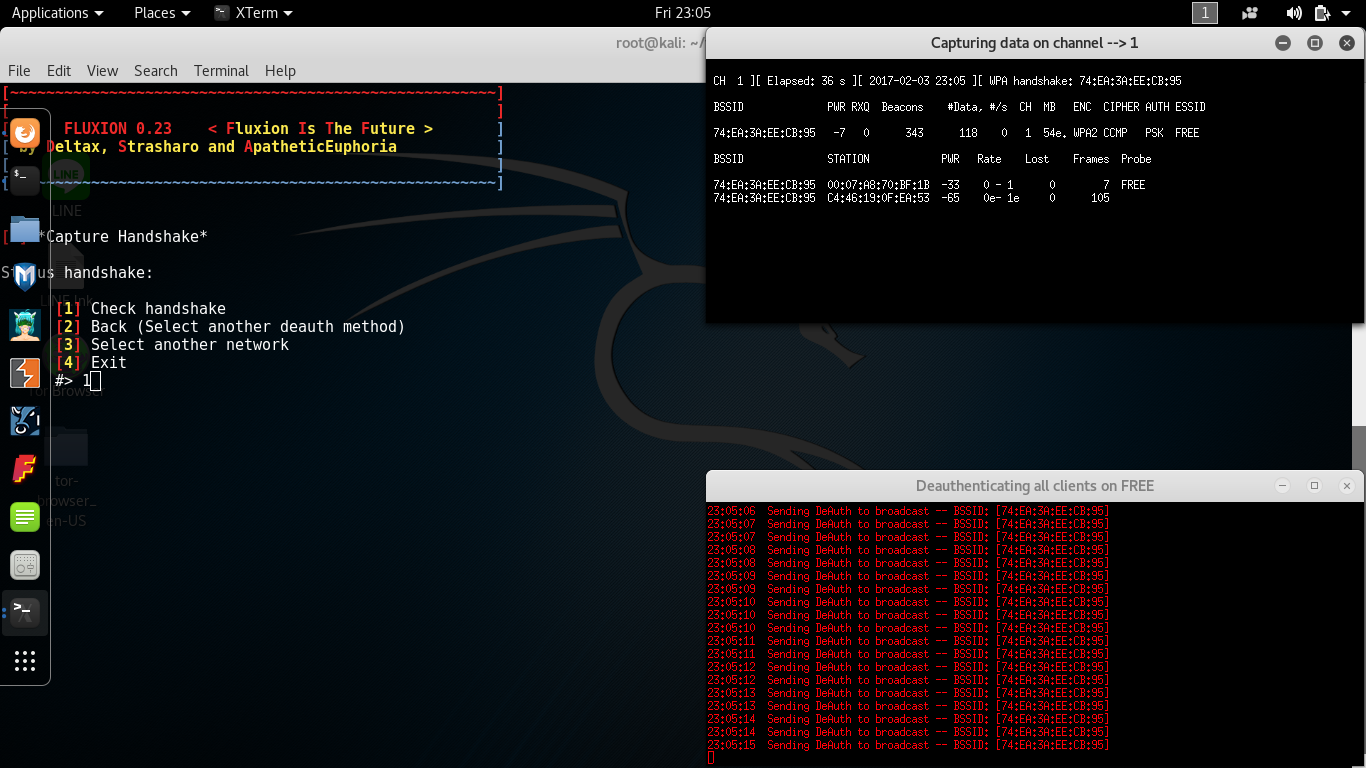Image resolution: width=1366 pixels, height=768 pixels.
Task: Open the volume indicator in top bar
Action: pos(1294,13)
